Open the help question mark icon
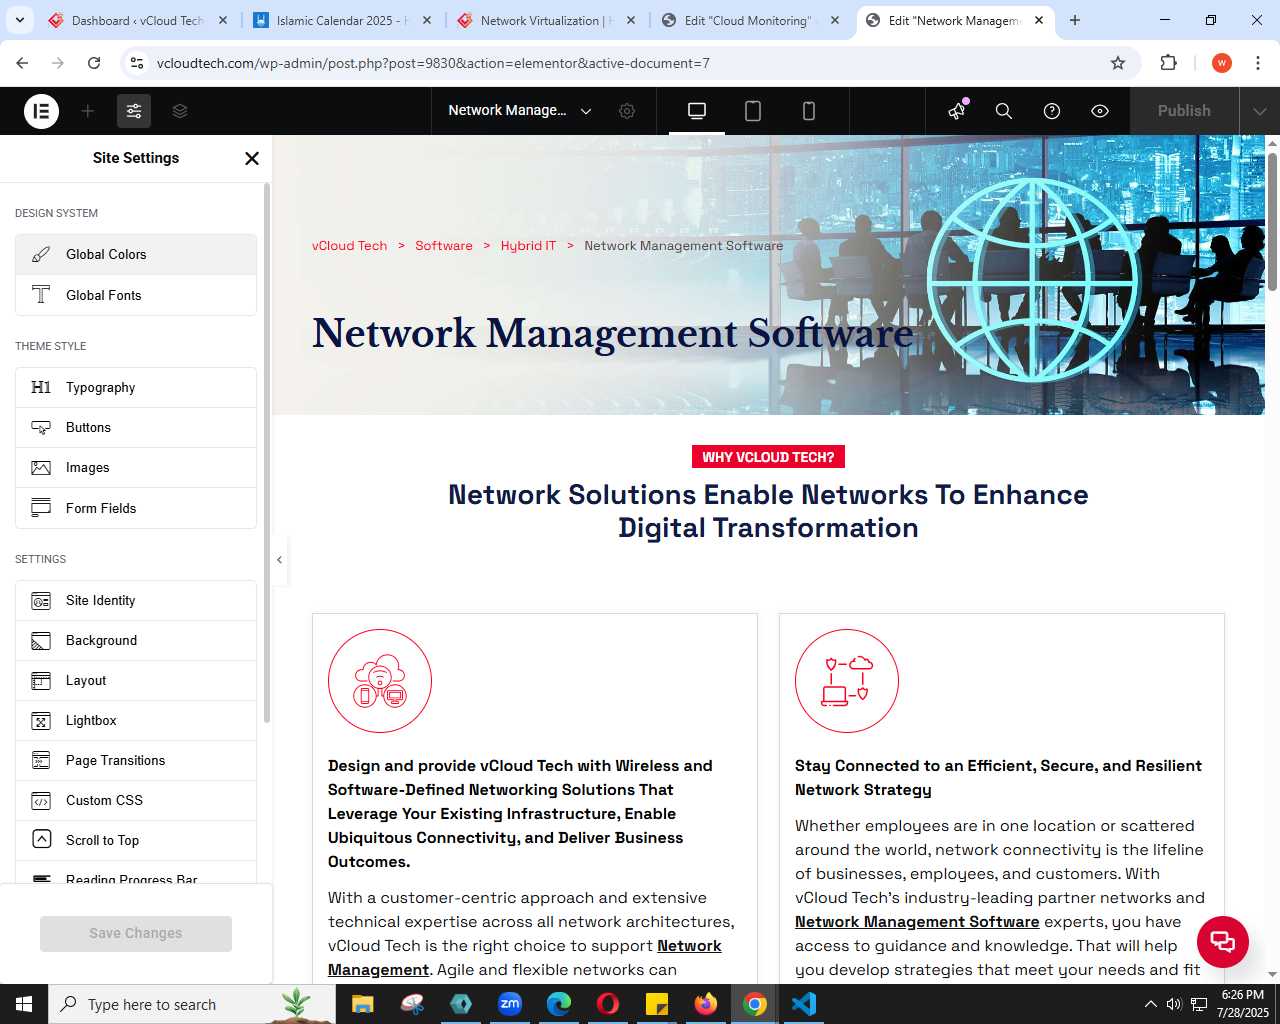Image resolution: width=1280 pixels, height=1024 pixels. pos(1052,111)
